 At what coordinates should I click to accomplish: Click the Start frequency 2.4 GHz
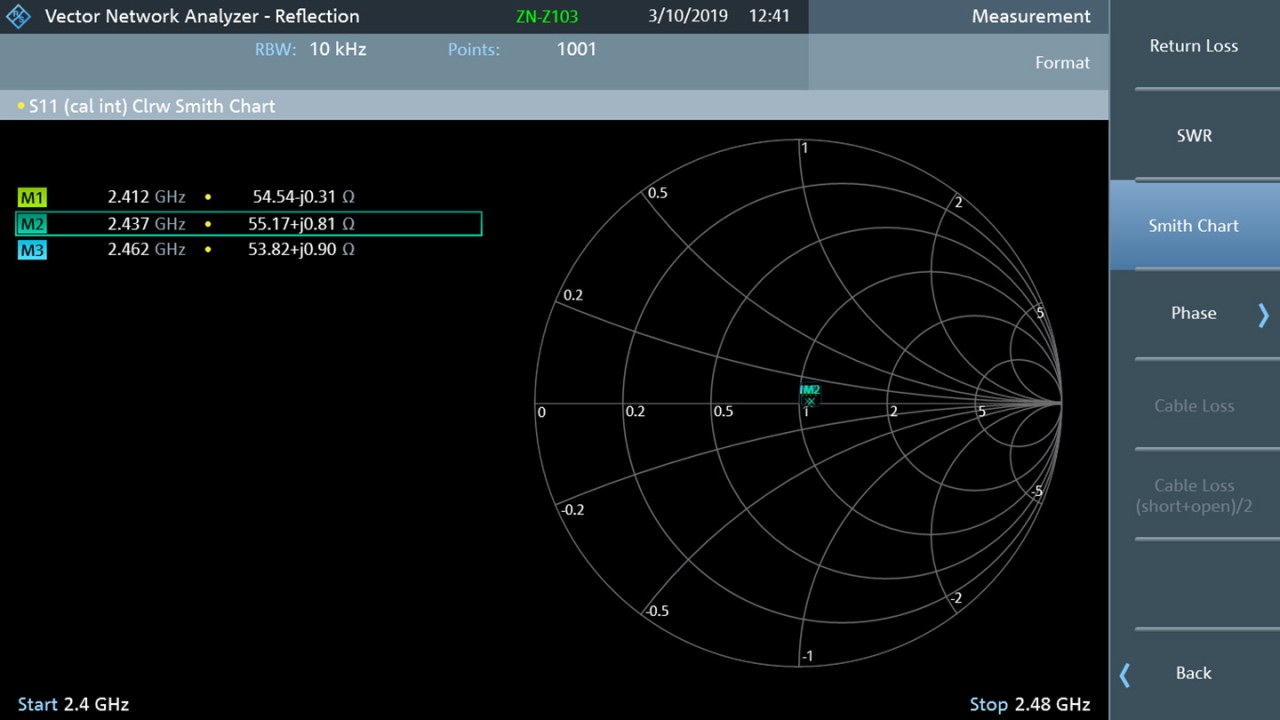(x=73, y=705)
